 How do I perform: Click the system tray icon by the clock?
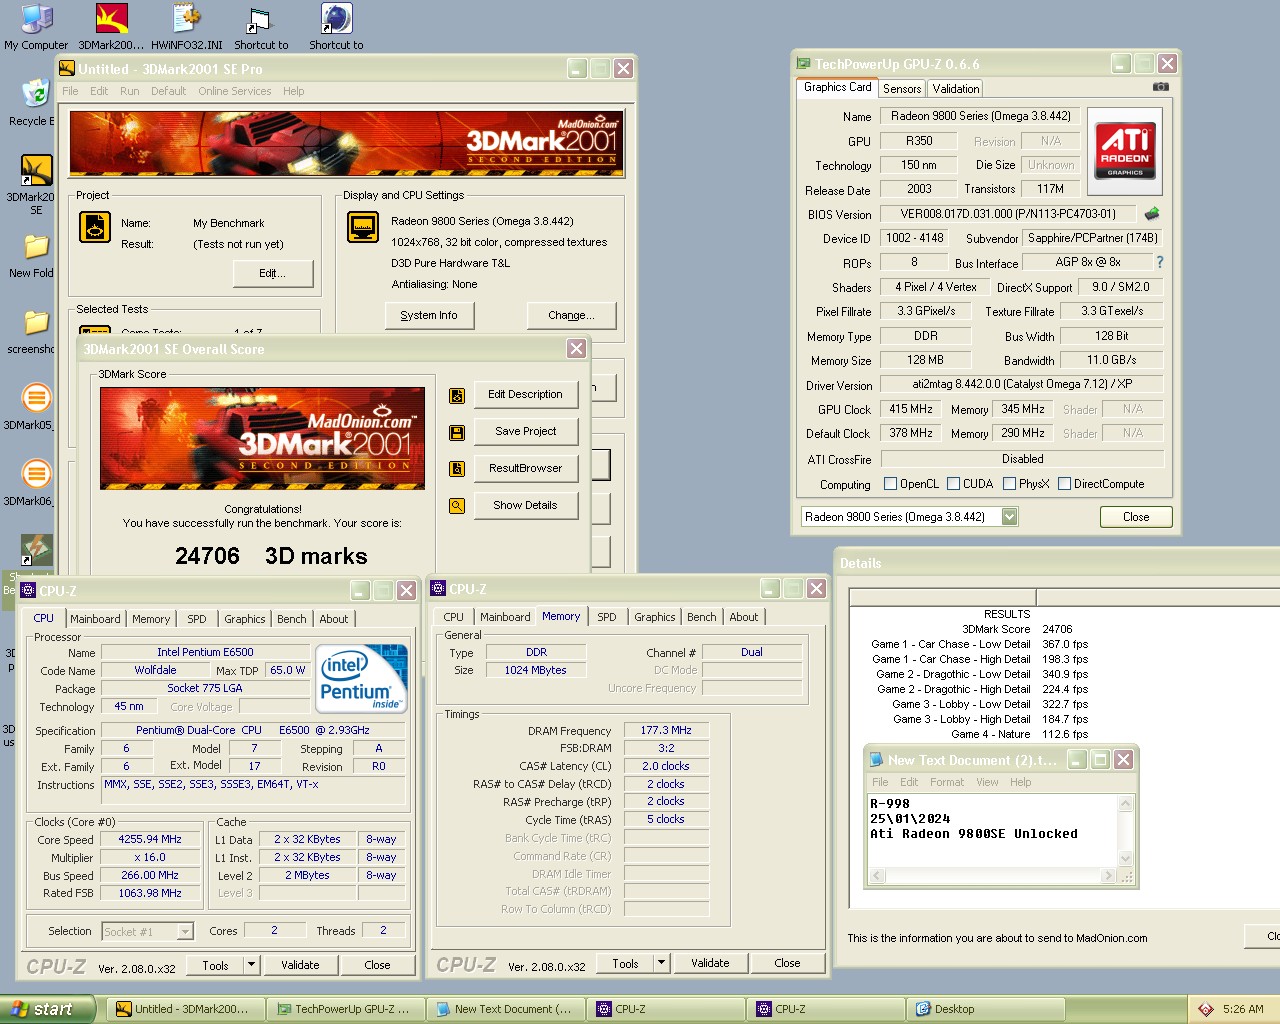1206,1009
